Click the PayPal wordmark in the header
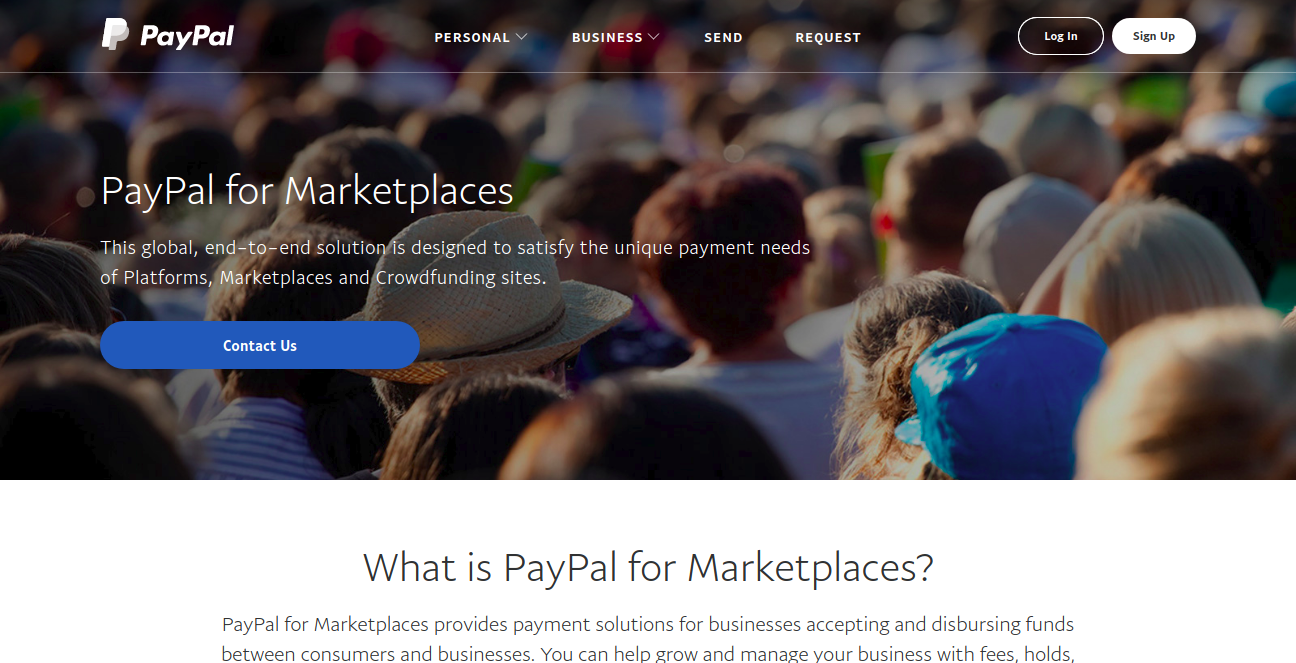The height and width of the screenshot is (663, 1296). pos(187,36)
